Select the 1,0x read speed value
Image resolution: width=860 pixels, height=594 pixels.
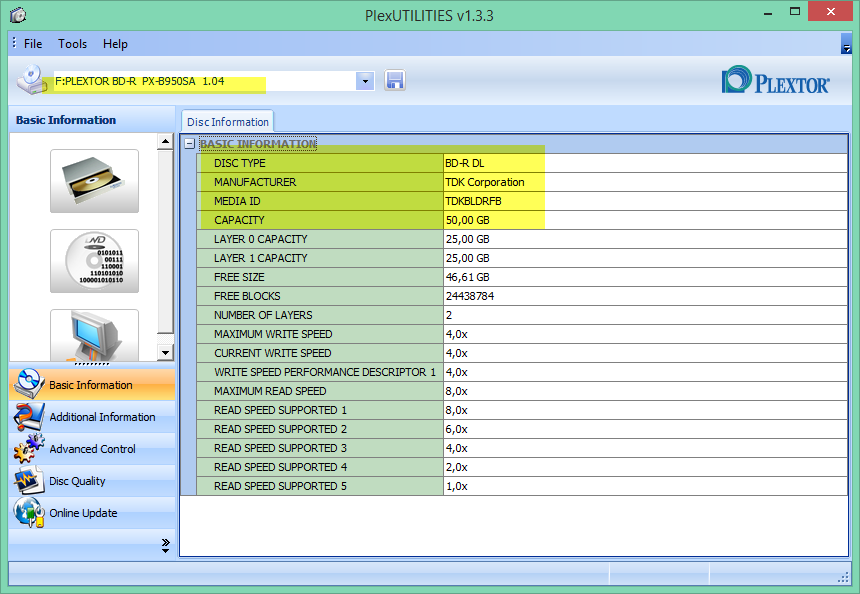(646, 486)
